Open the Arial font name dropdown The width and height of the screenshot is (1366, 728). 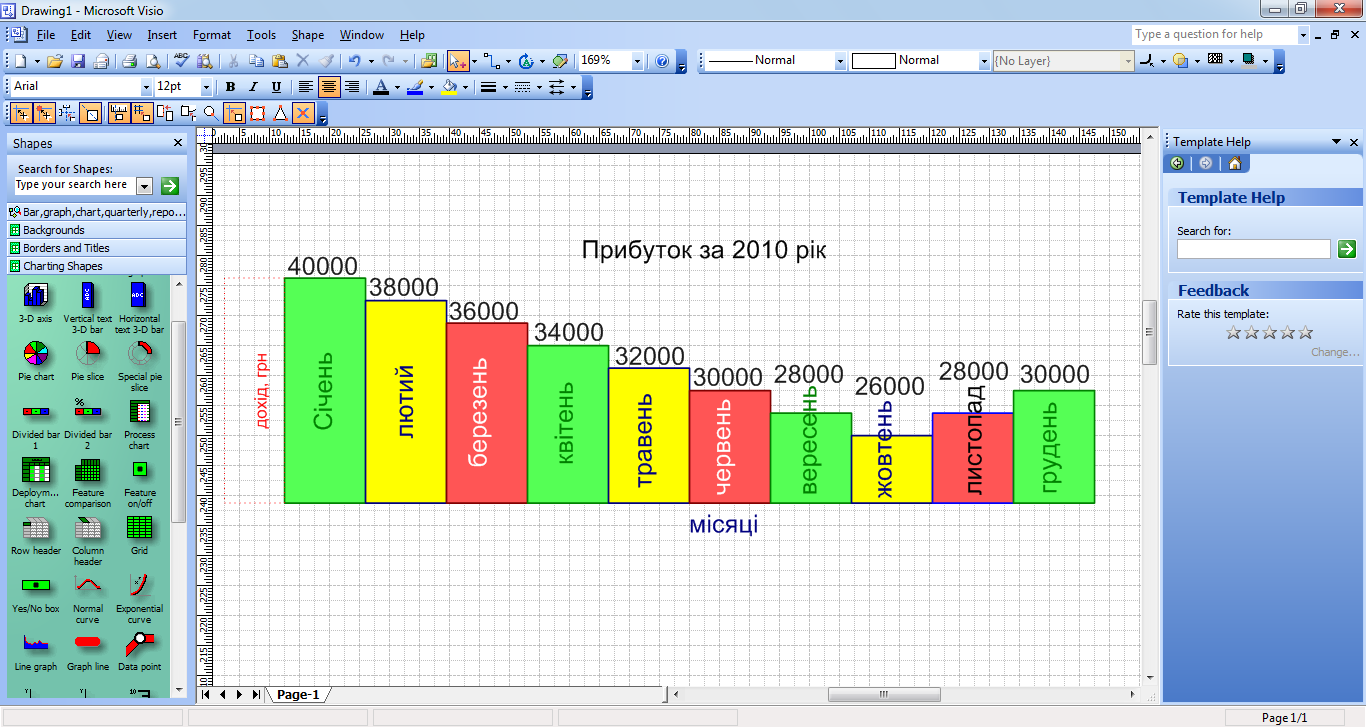click(145, 87)
